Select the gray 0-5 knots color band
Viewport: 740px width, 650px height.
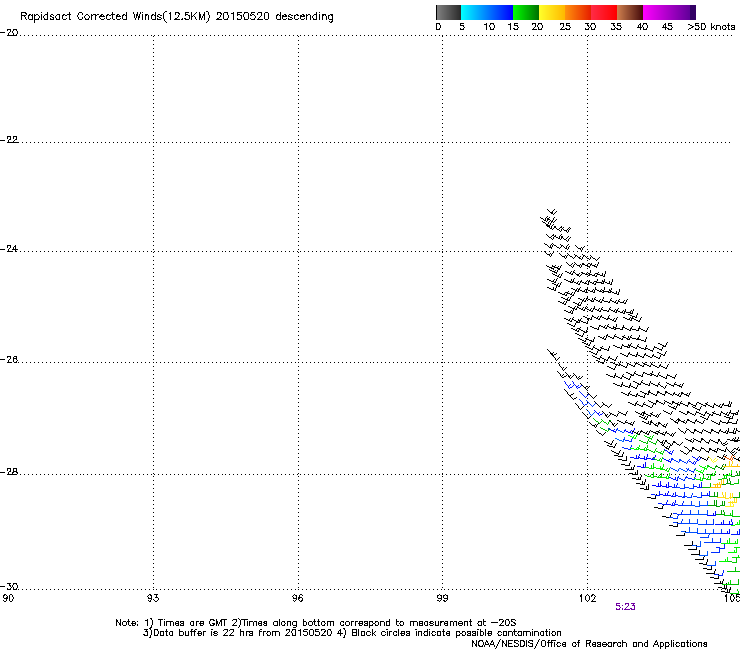pyautogui.click(x=448, y=12)
